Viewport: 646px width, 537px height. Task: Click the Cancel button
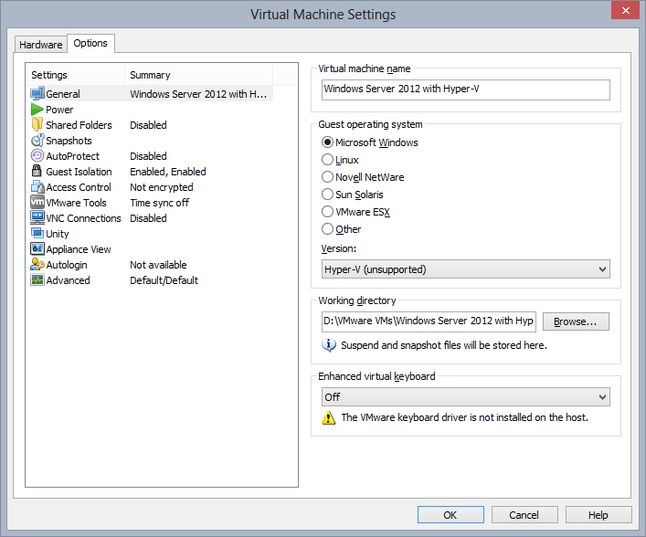tap(524, 515)
